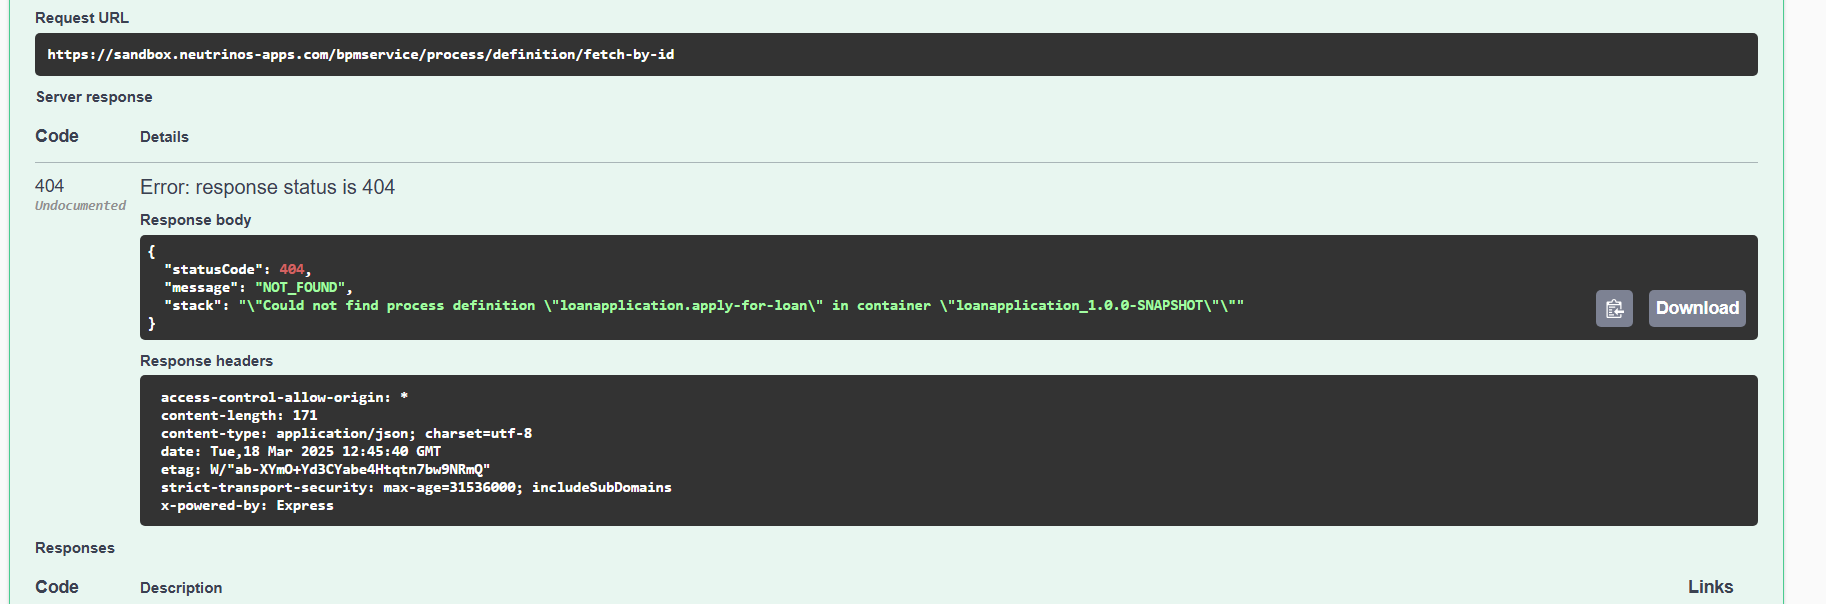Copy response body to clipboard icon

point(1614,308)
